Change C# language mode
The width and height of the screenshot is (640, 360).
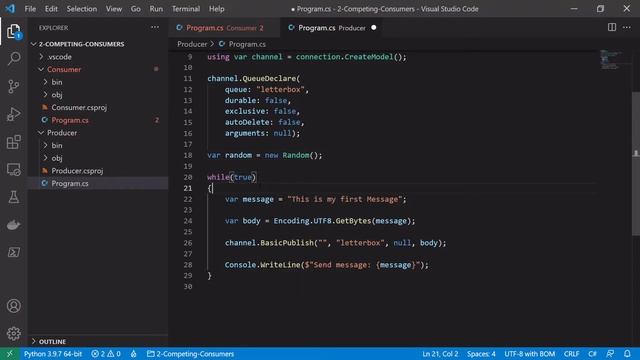592,354
